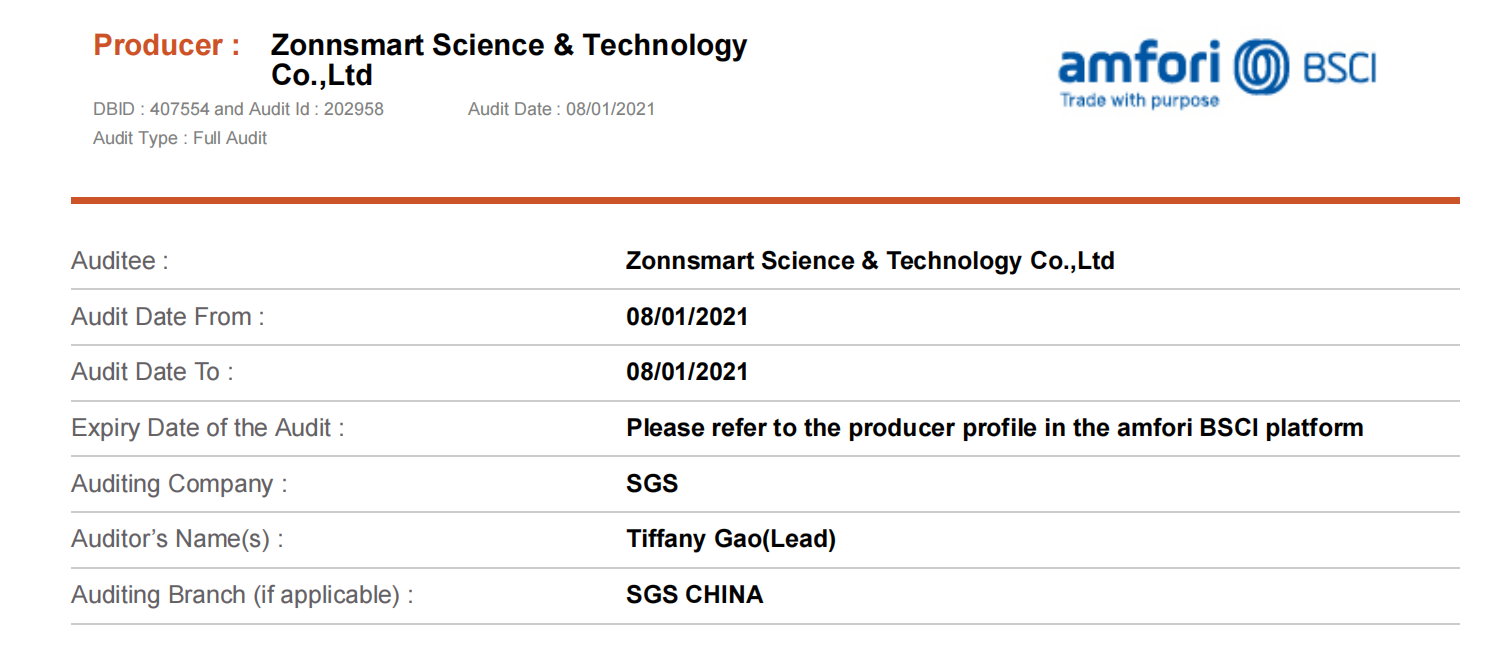This screenshot has width=1511, height=672.
Task: Click the Audit Date From value
Action: [687, 317]
